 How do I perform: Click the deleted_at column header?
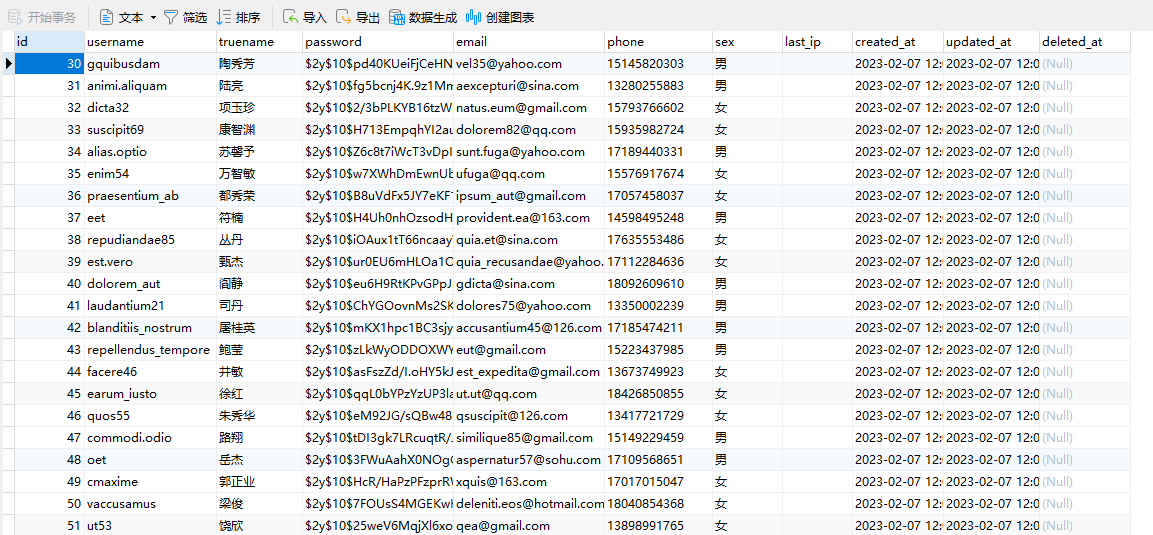[x=1085, y=42]
